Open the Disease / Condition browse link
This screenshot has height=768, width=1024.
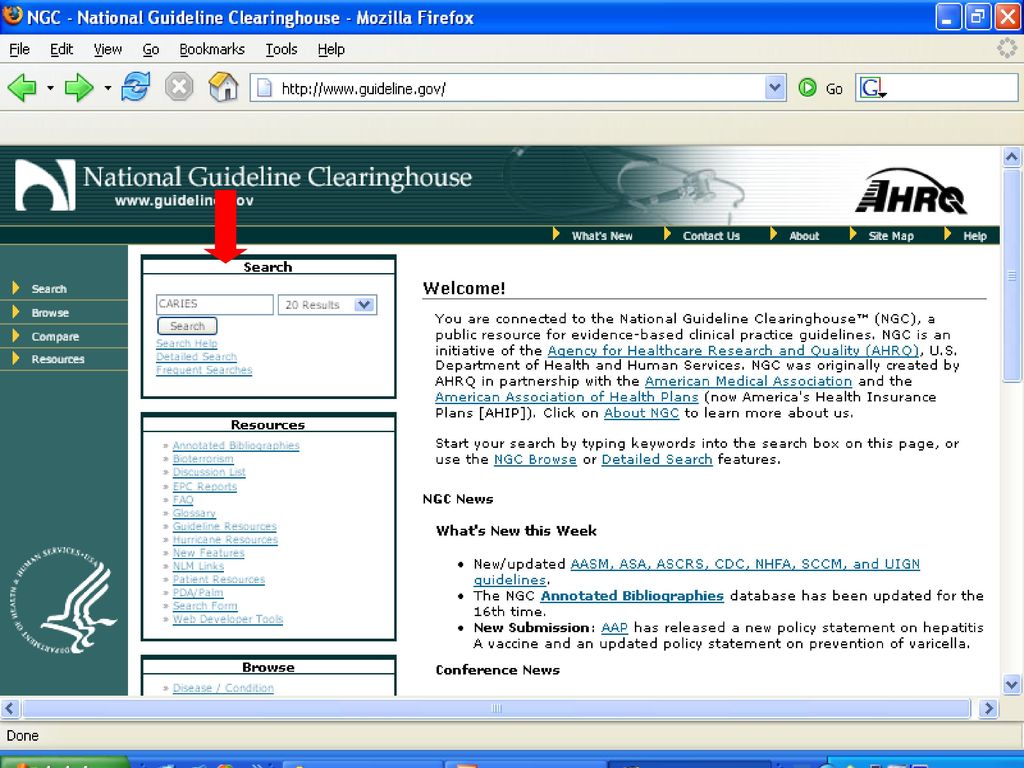point(223,688)
